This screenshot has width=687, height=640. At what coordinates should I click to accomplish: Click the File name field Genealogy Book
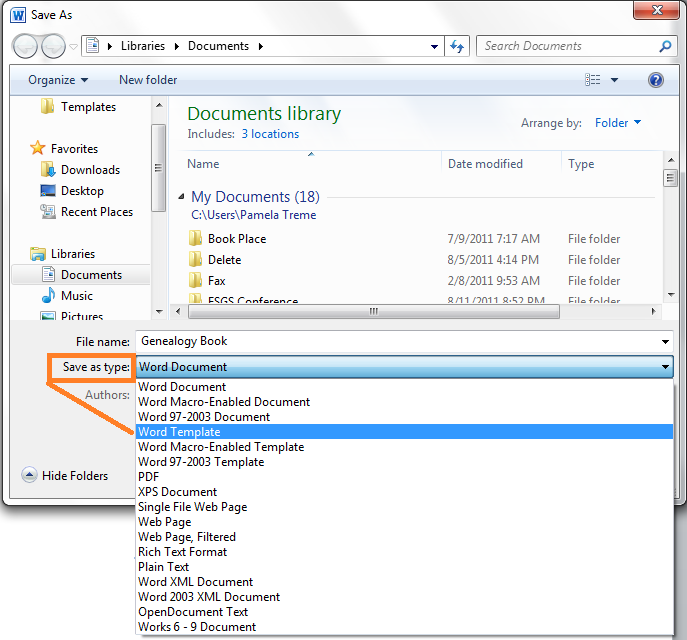tap(404, 341)
